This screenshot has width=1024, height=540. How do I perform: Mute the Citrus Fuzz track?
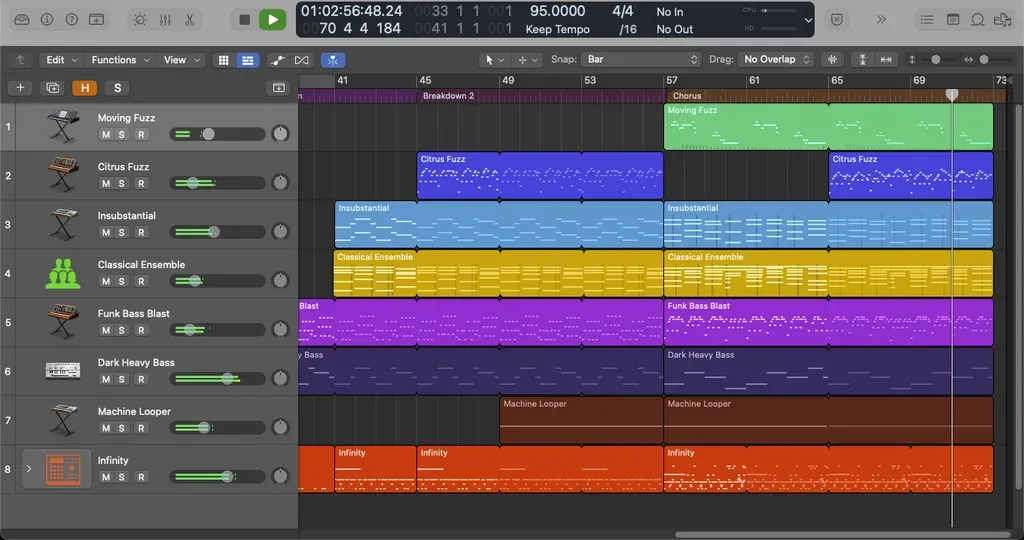[106, 183]
